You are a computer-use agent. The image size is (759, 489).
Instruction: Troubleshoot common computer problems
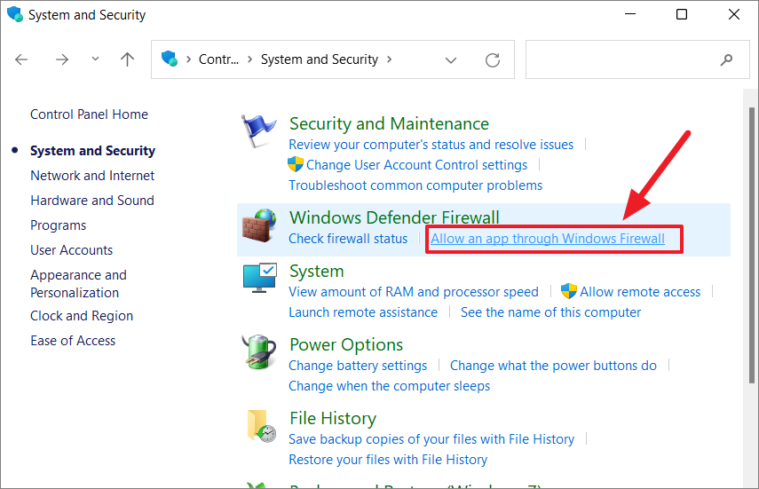tap(415, 185)
